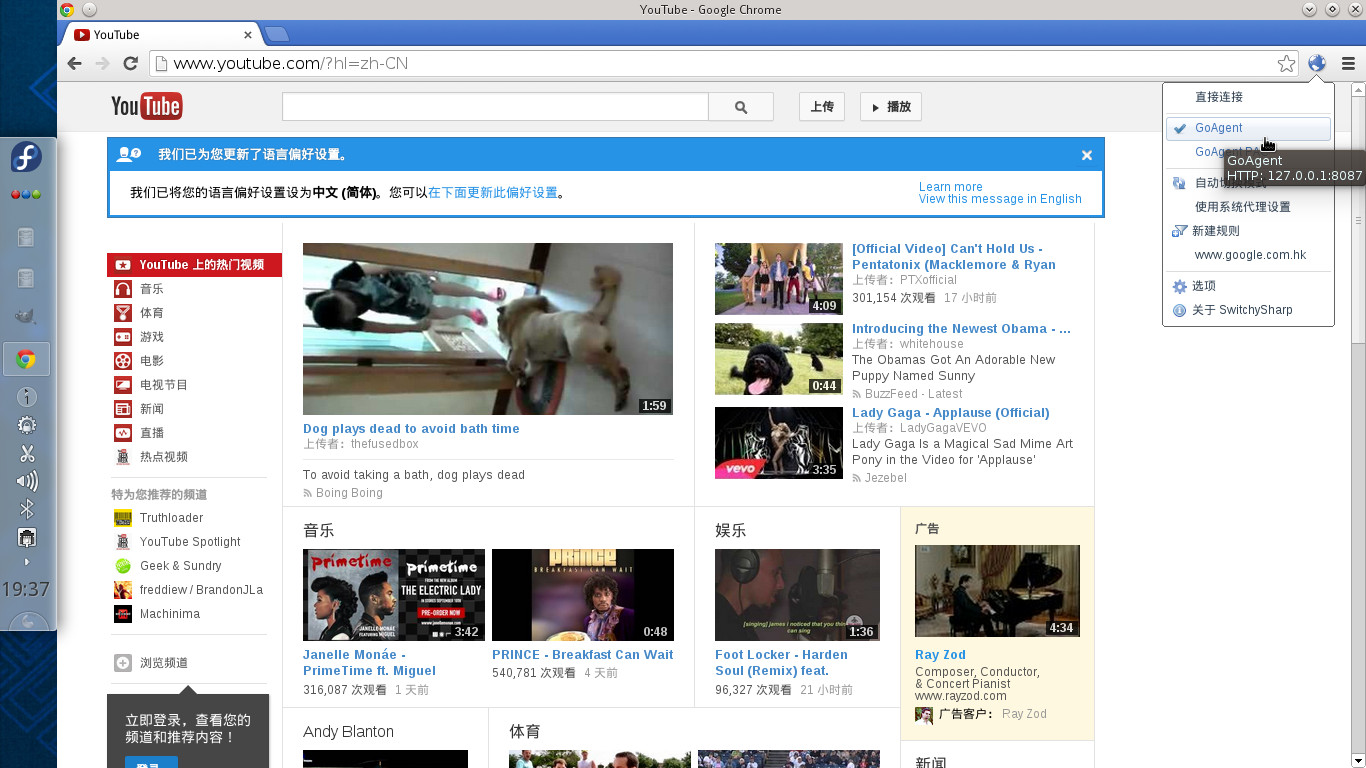Open the PRINCE Breakfast Can Wait thumbnail
The height and width of the screenshot is (768, 1366).
(x=583, y=595)
